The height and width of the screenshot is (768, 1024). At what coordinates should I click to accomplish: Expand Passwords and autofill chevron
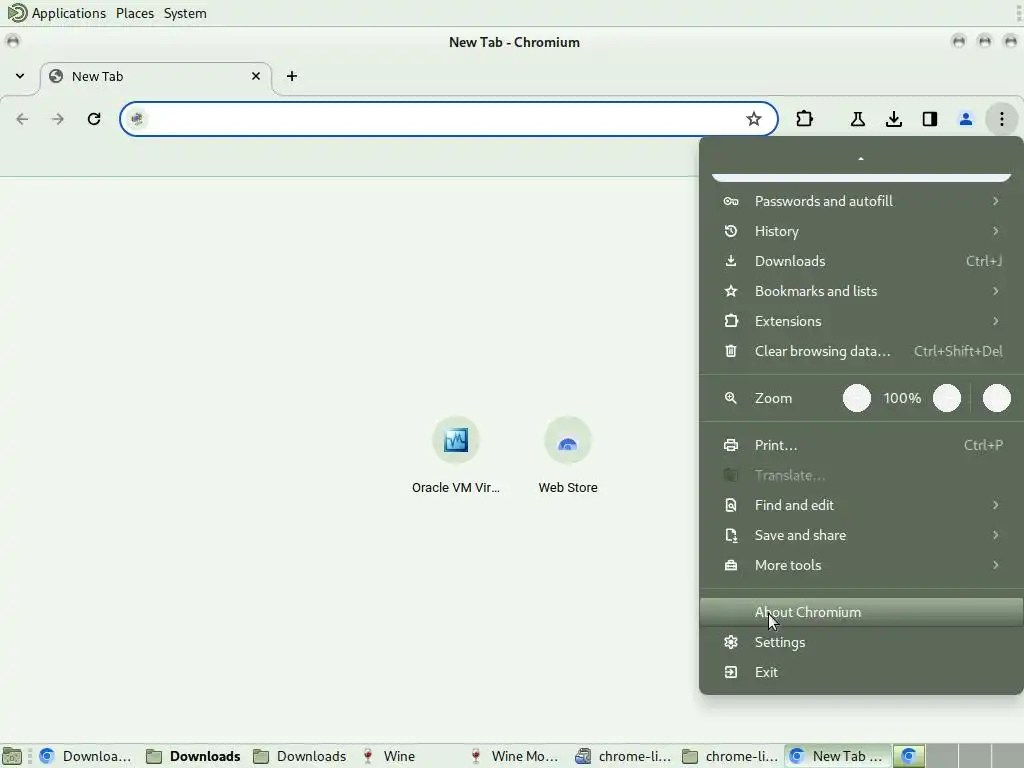click(x=995, y=201)
